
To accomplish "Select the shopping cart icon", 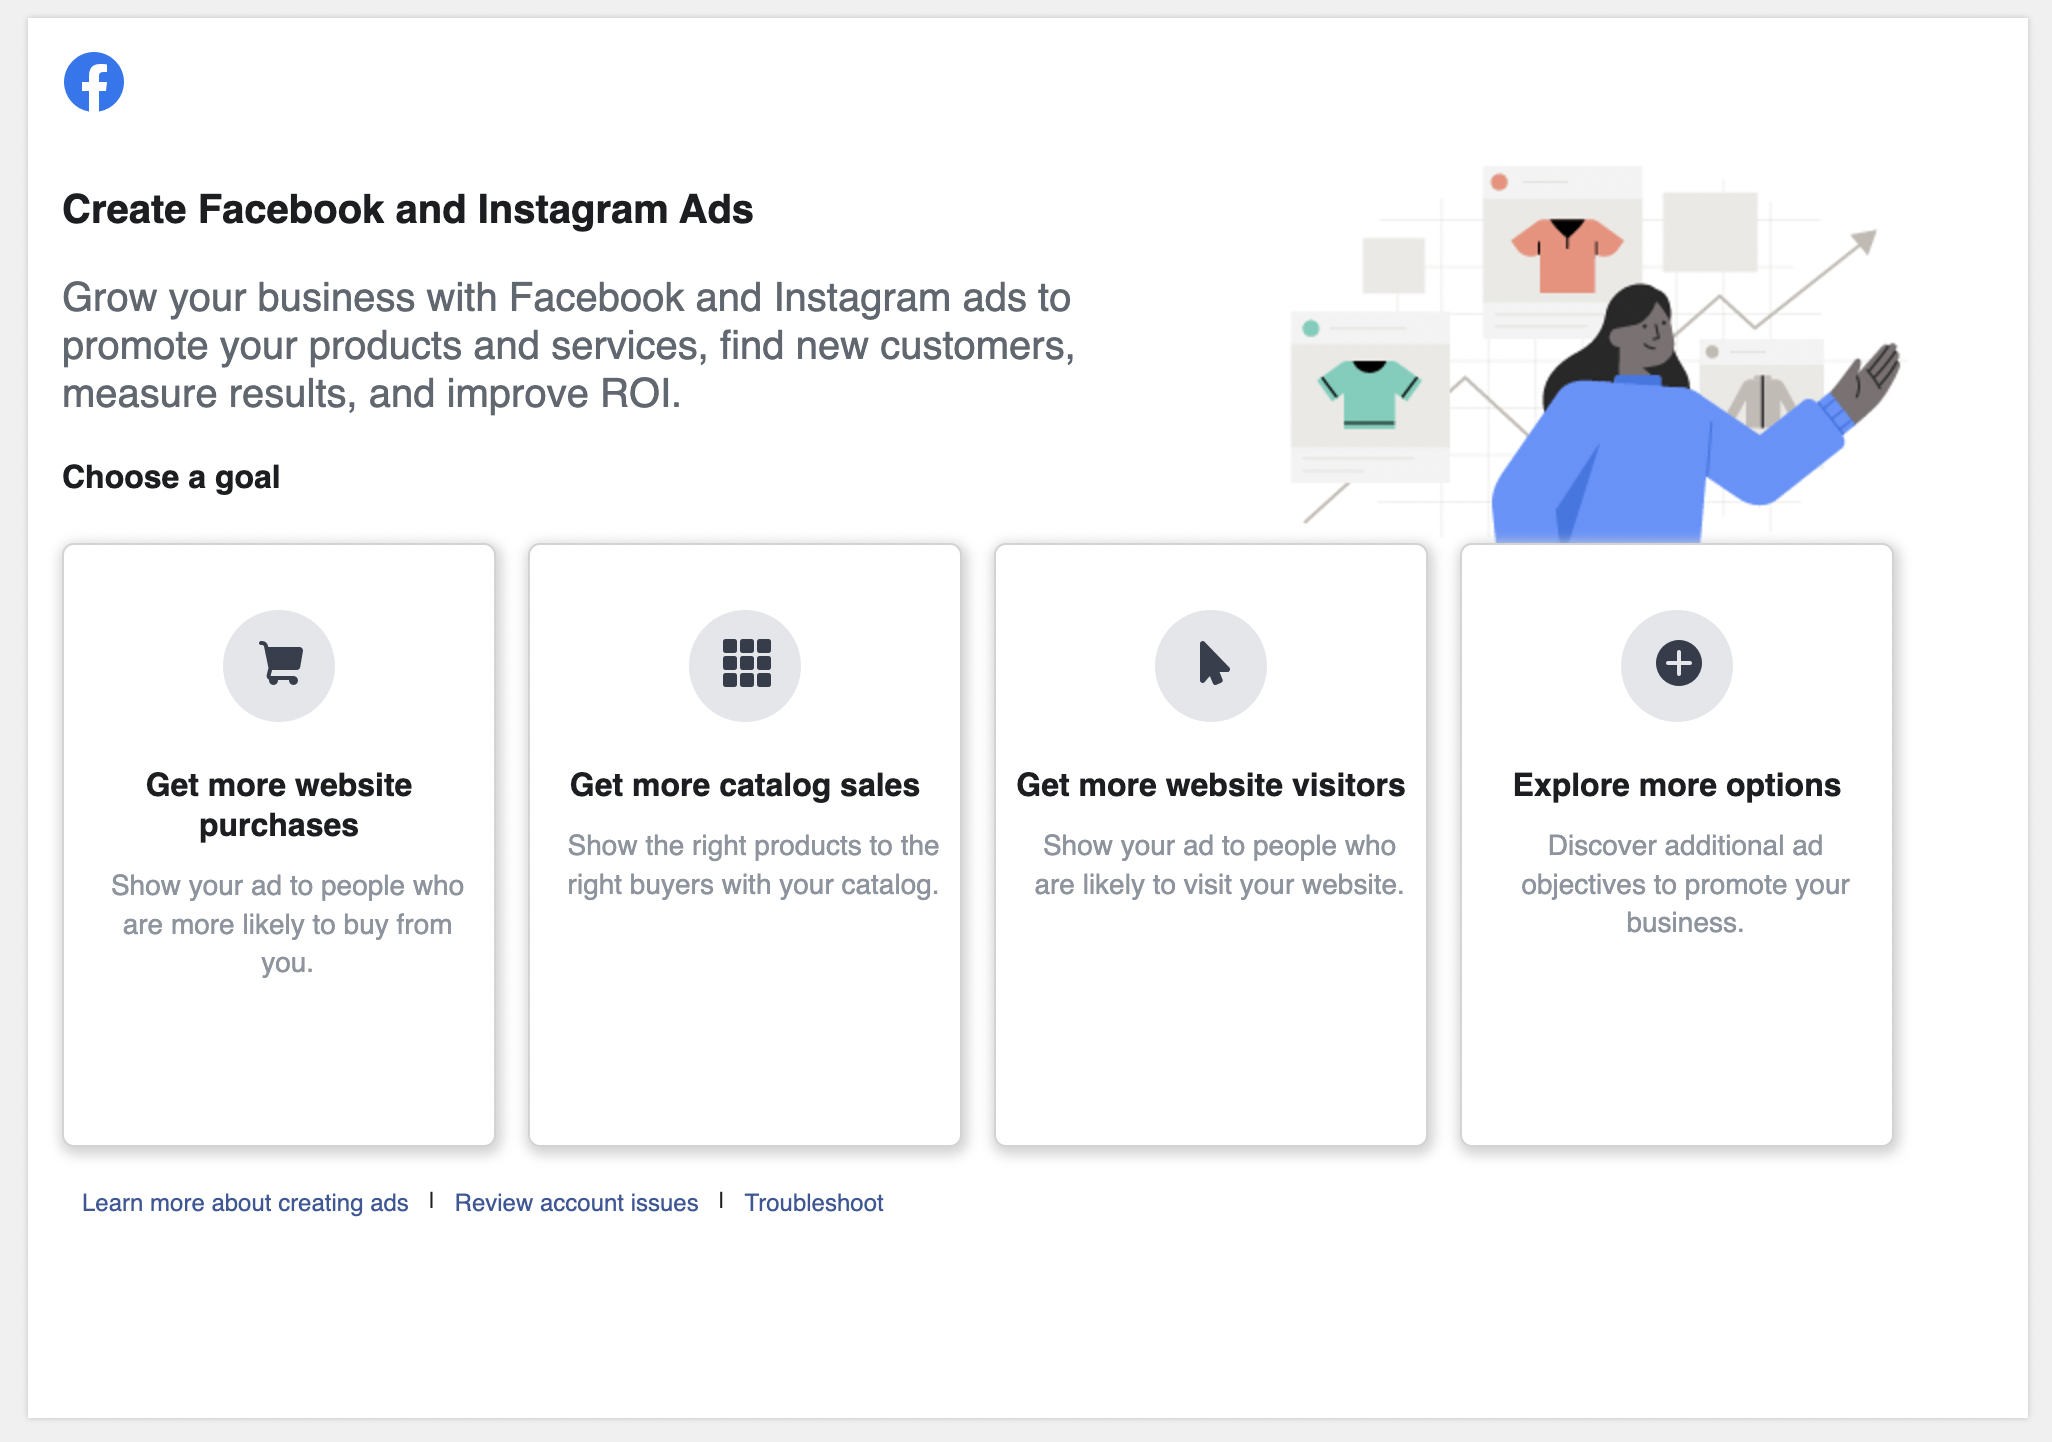I will pos(278,665).
